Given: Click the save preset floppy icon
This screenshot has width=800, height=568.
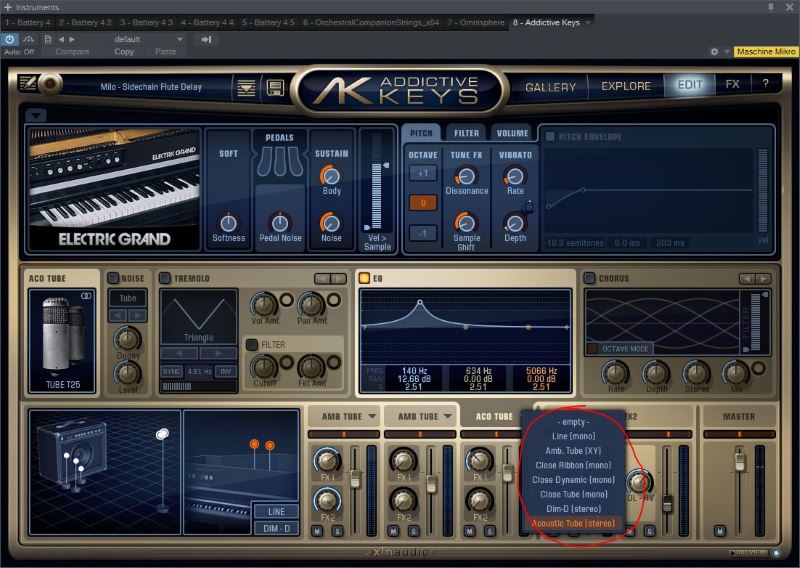Looking at the screenshot, I should tap(275, 88).
